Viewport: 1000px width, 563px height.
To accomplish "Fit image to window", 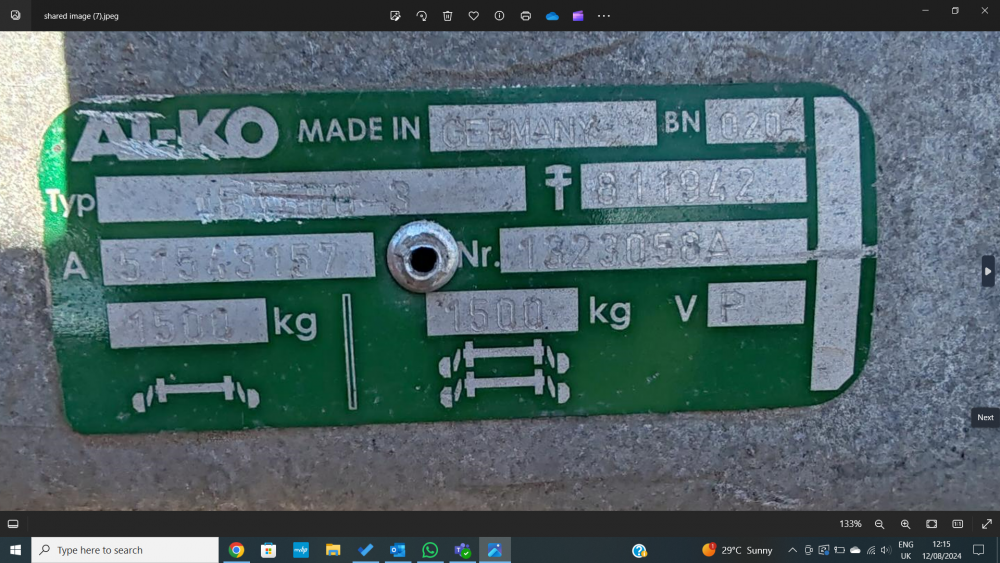I will [931, 524].
